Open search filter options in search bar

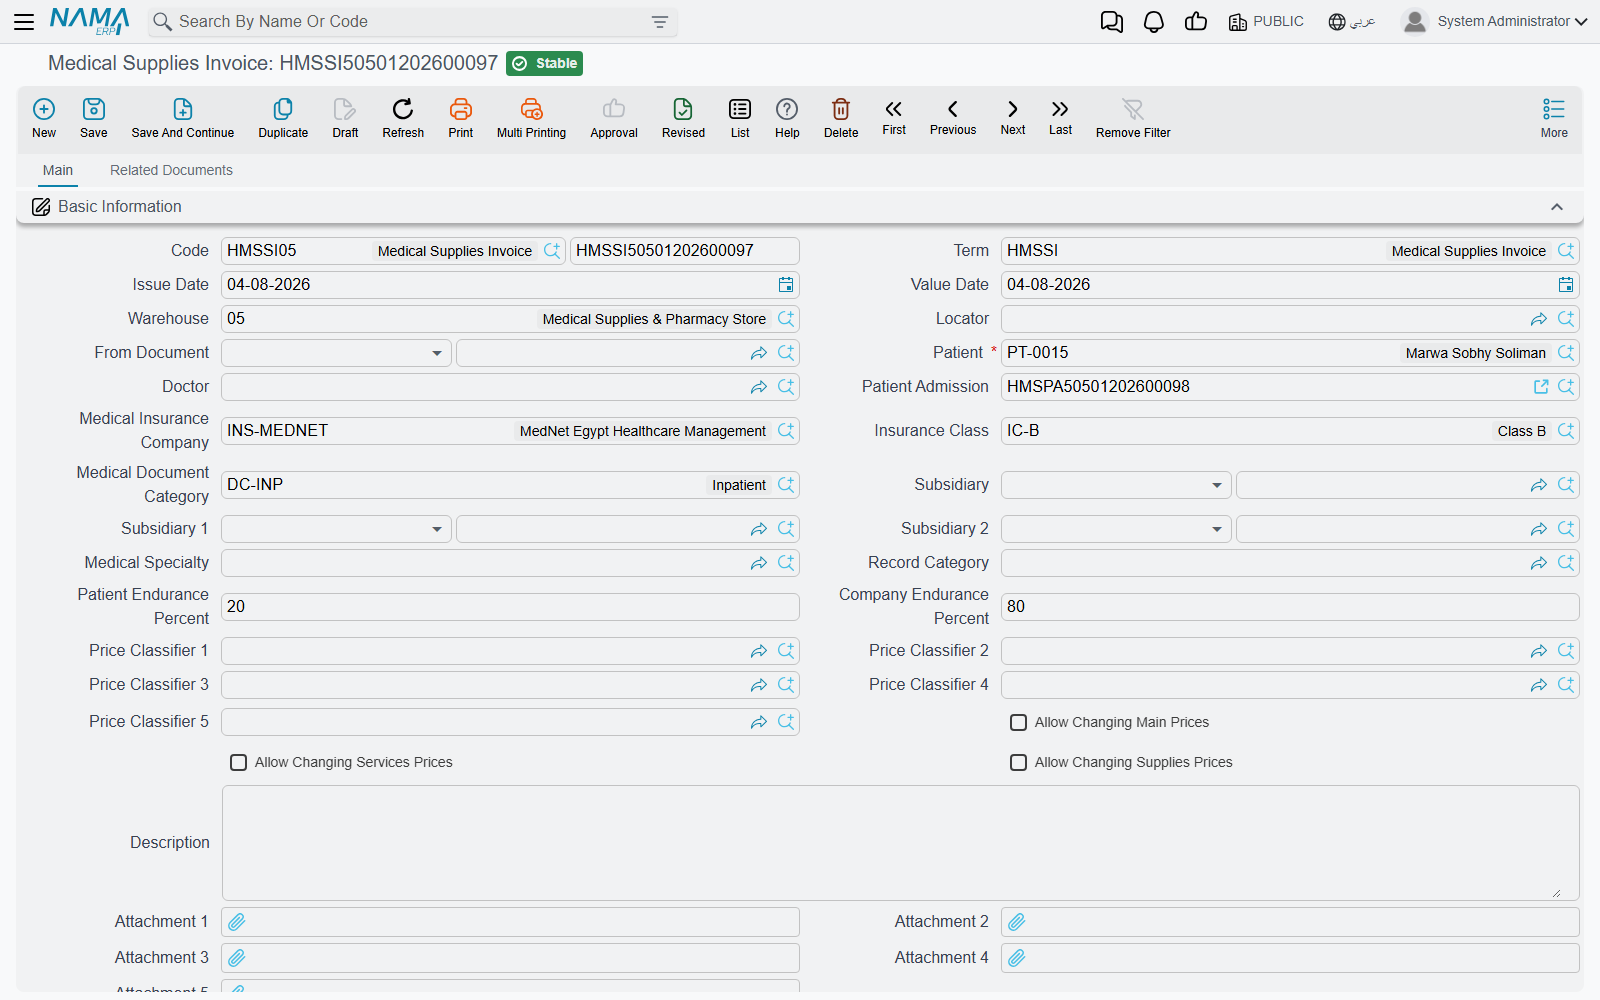tap(660, 22)
